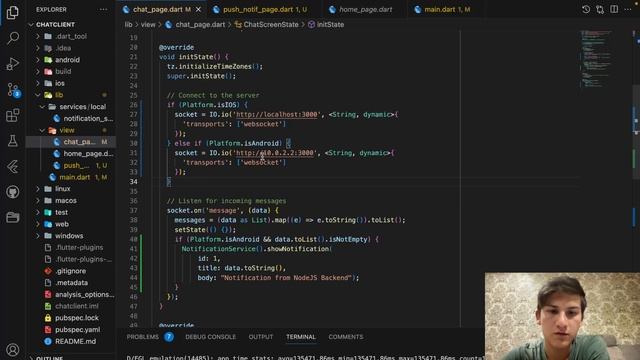Open pubspec.yaml file

[72, 329]
